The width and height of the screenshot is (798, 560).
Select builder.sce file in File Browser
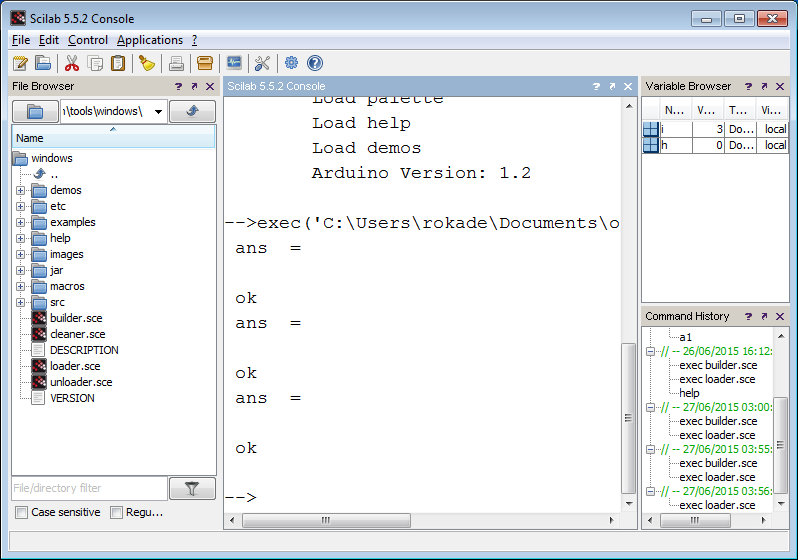(76, 318)
